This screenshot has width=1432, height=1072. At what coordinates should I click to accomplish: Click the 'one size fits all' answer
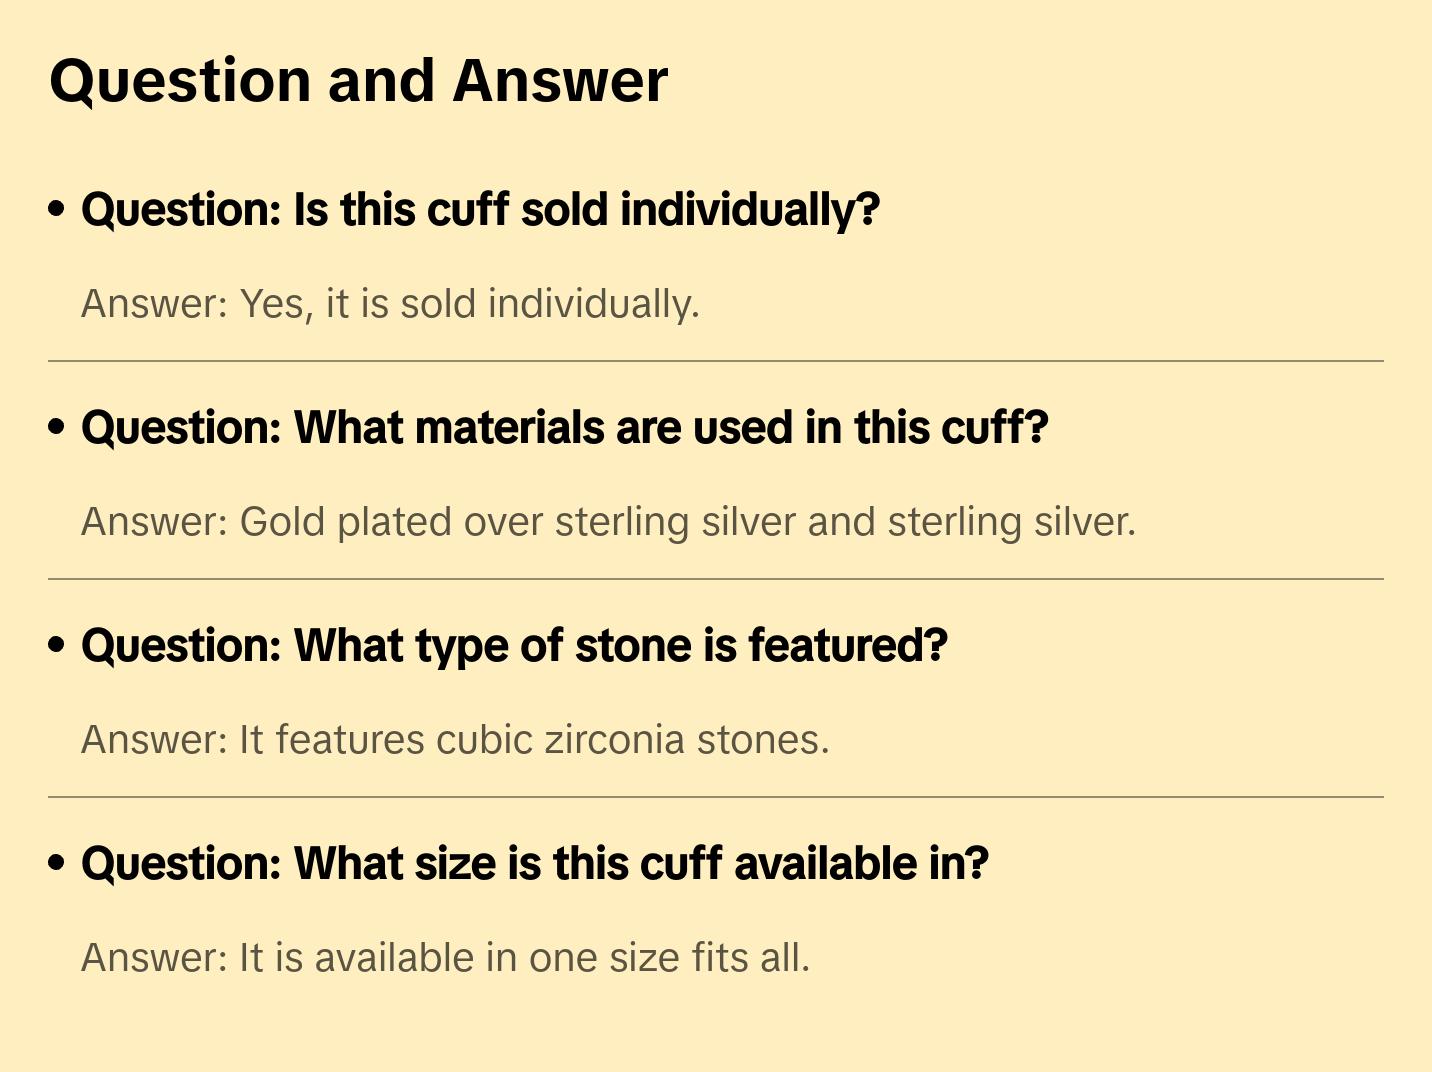[445, 958]
